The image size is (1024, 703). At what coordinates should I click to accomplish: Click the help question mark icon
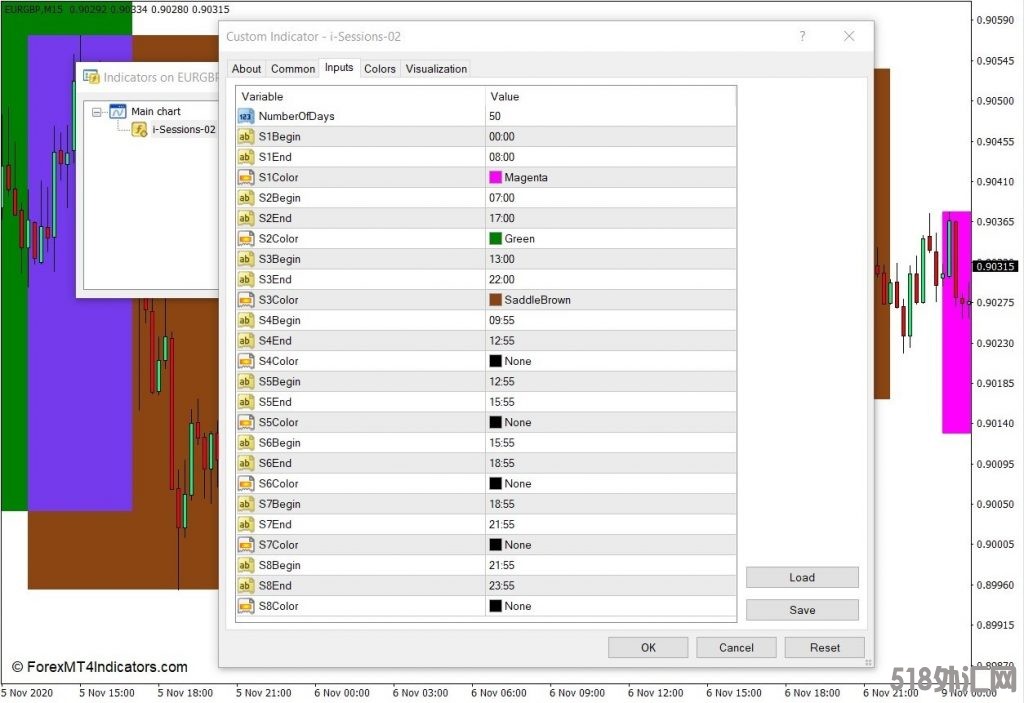point(802,36)
